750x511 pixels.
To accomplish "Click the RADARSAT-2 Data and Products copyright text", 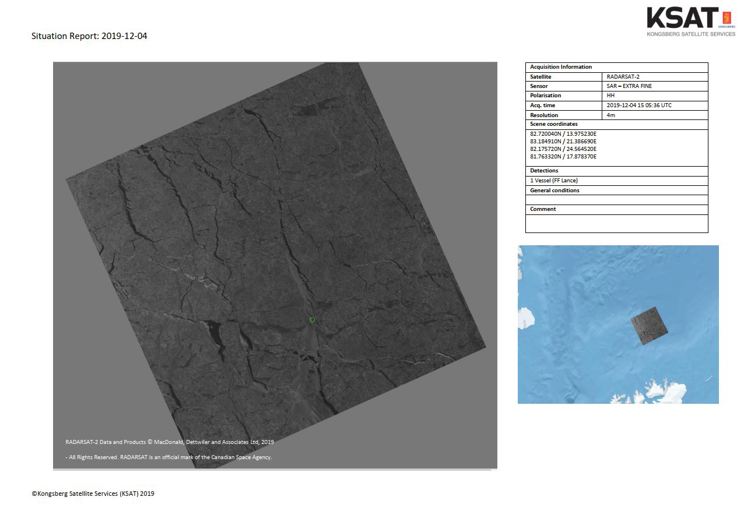I will [x=170, y=441].
